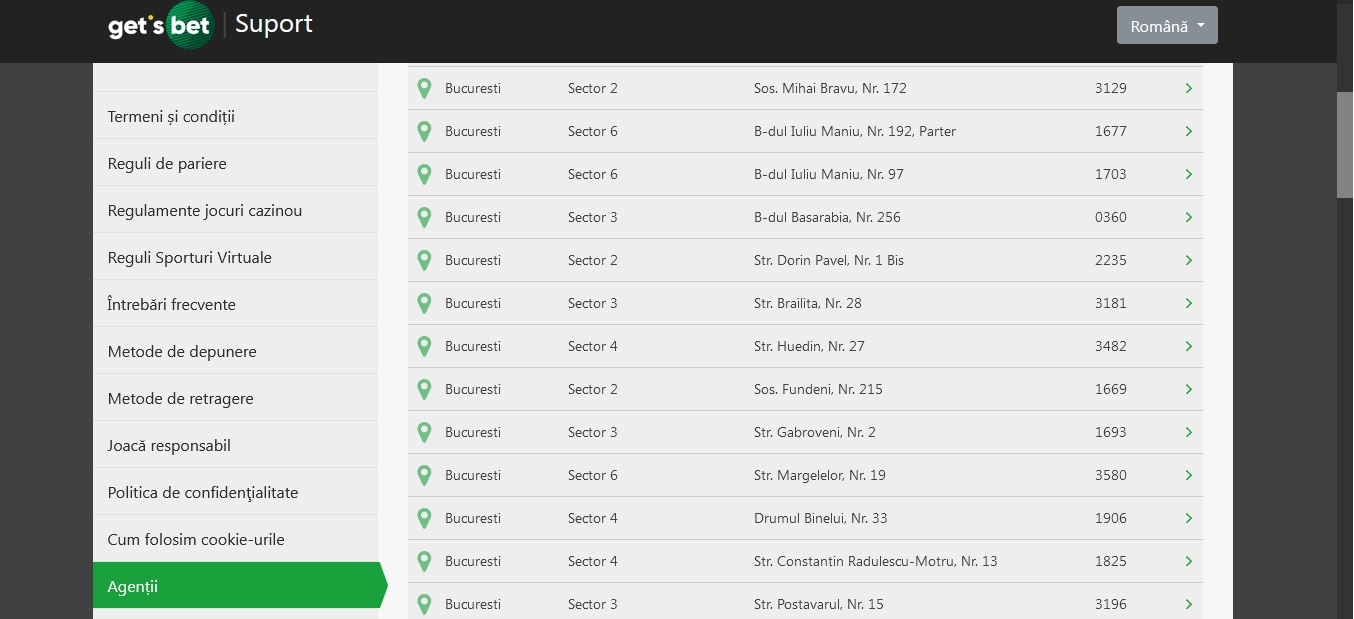Click Sector 2 in Sos. Fundeni row
The width and height of the screenshot is (1354, 619).
(593, 389)
